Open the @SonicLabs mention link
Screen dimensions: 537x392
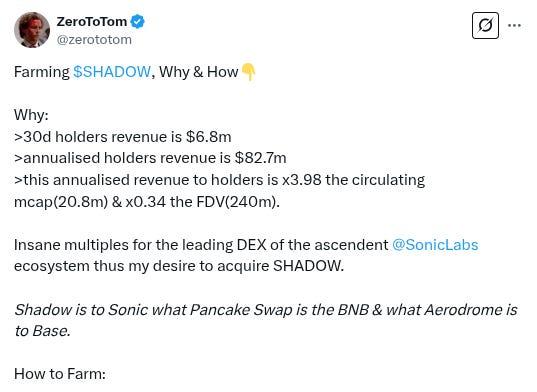click(435, 245)
